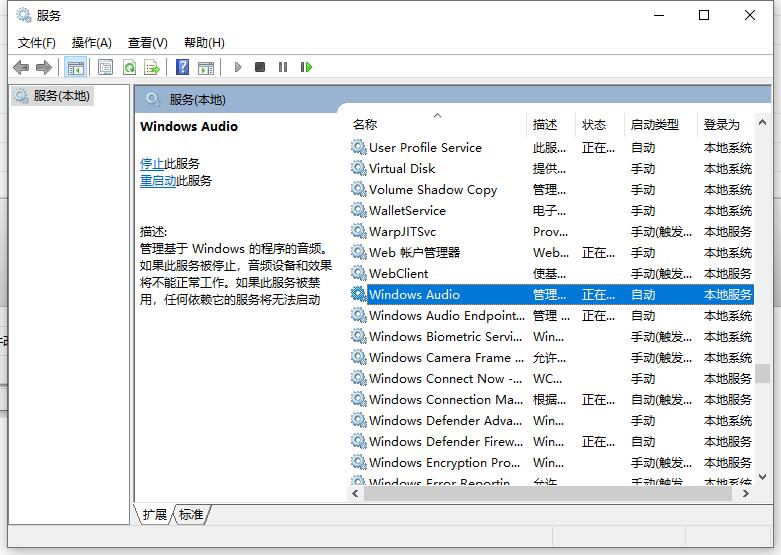Select the Virtual Disk service name

[402, 168]
